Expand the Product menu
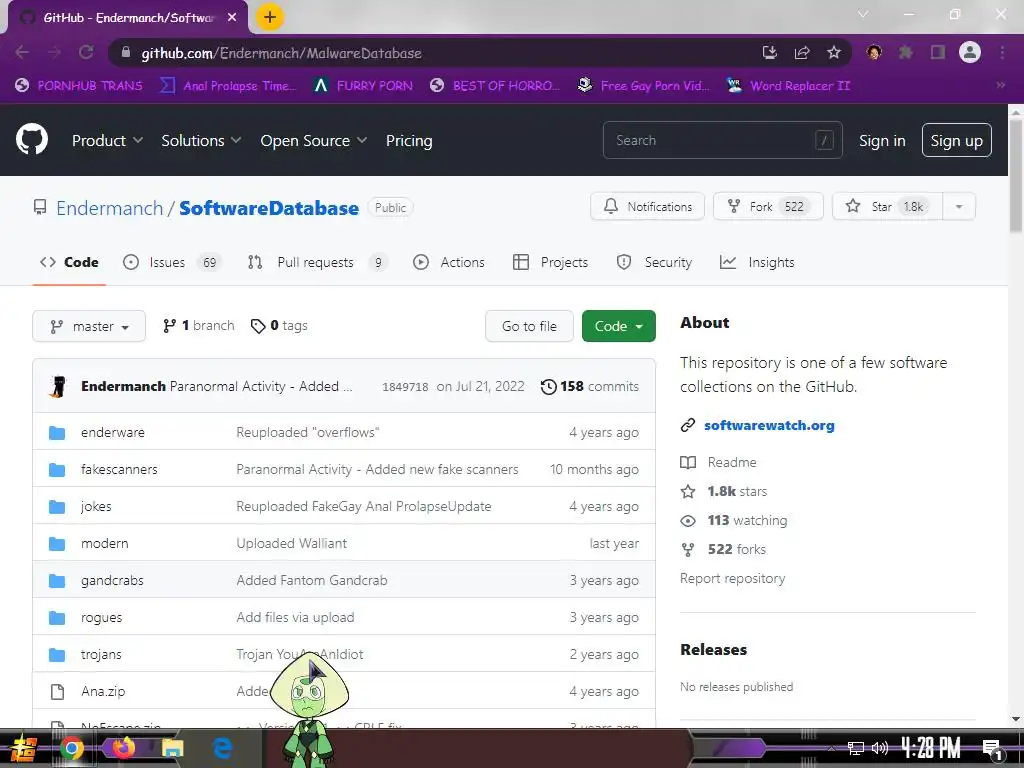The height and width of the screenshot is (768, 1024). [x=107, y=140]
